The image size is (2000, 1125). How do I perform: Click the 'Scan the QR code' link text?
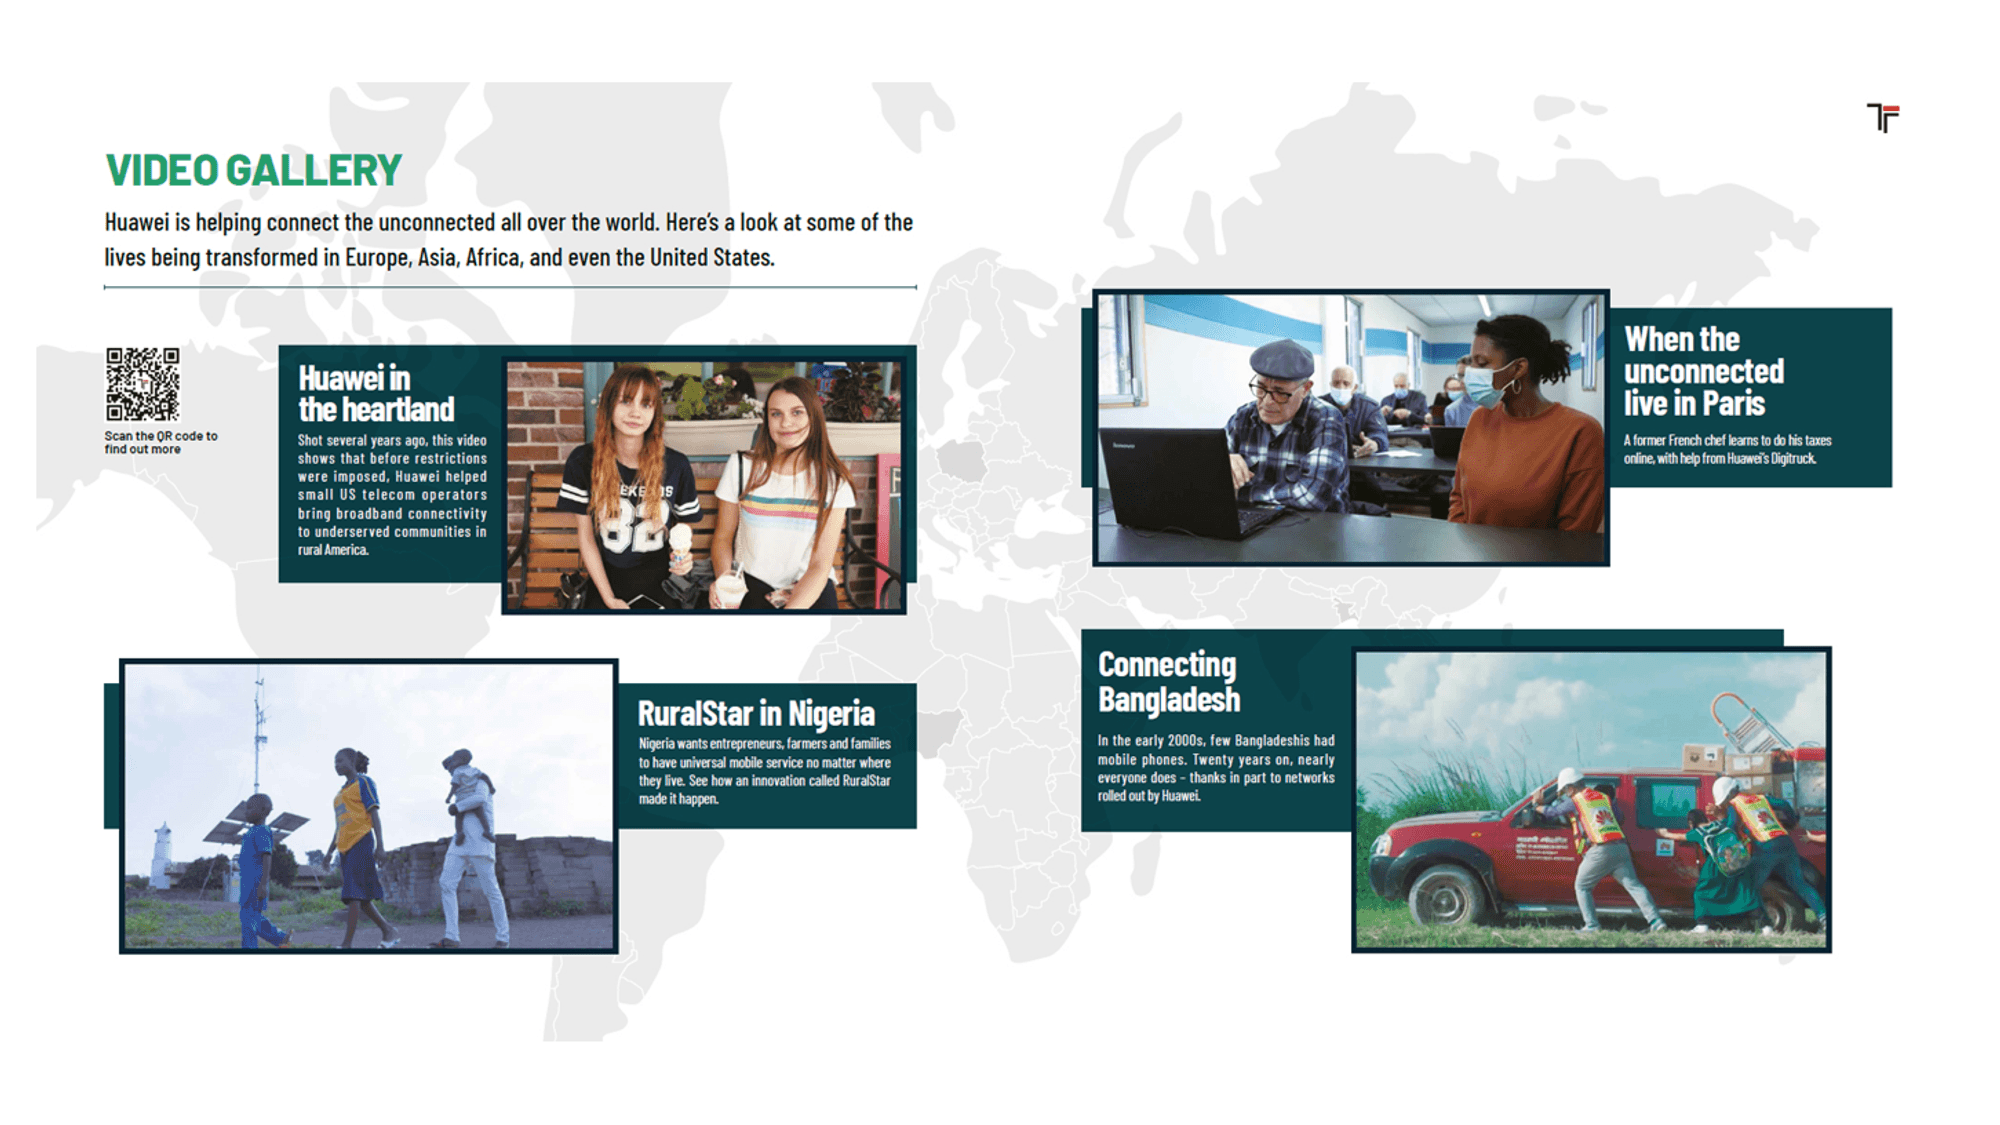coord(160,443)
